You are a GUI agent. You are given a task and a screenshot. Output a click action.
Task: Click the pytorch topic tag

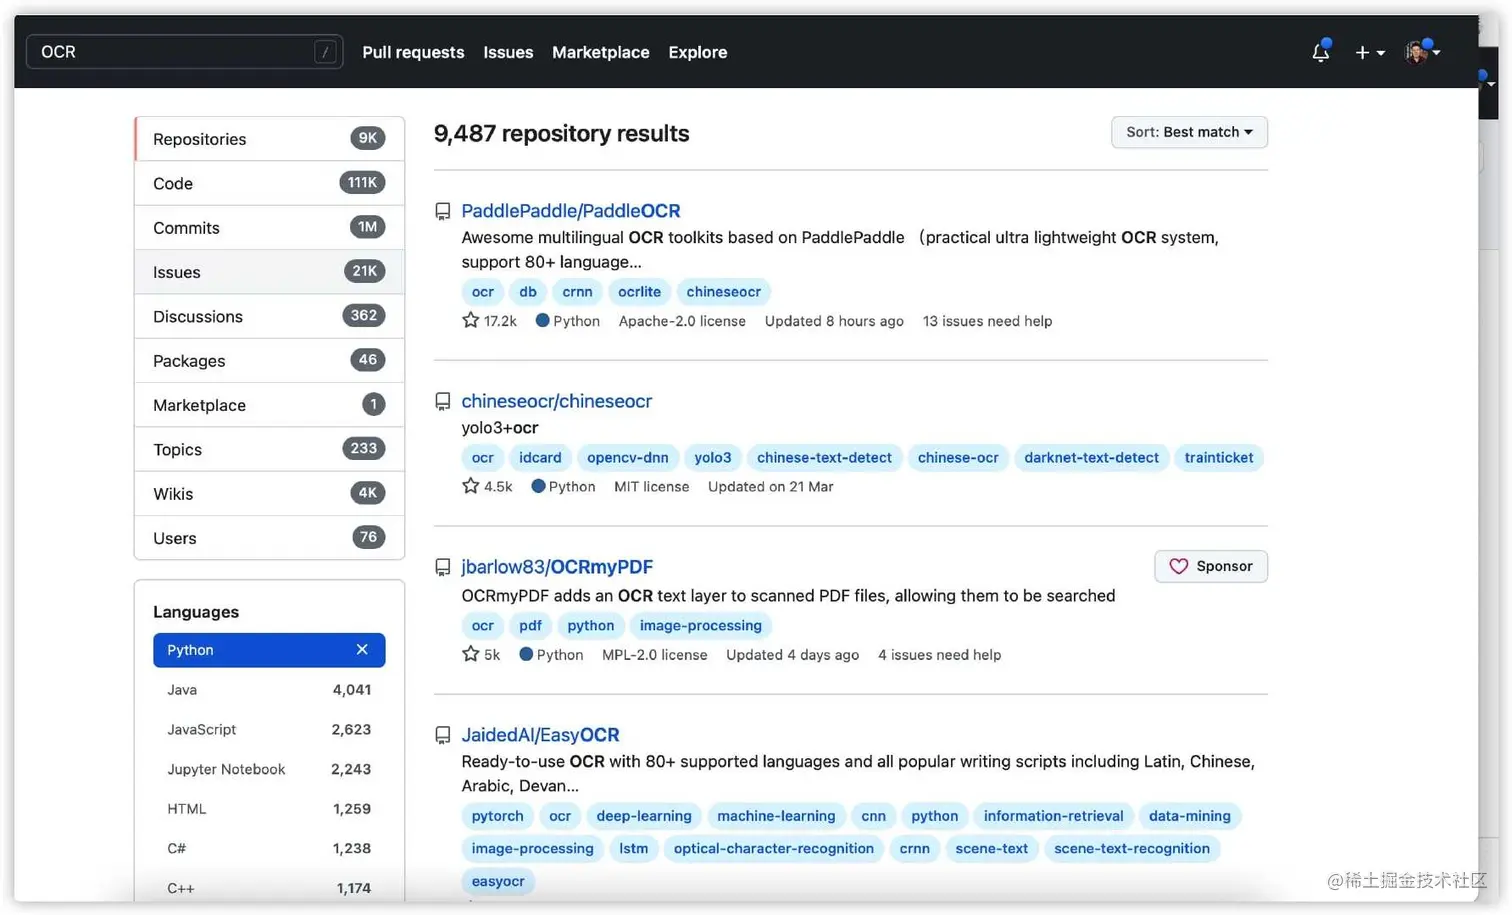coord(497,816)
